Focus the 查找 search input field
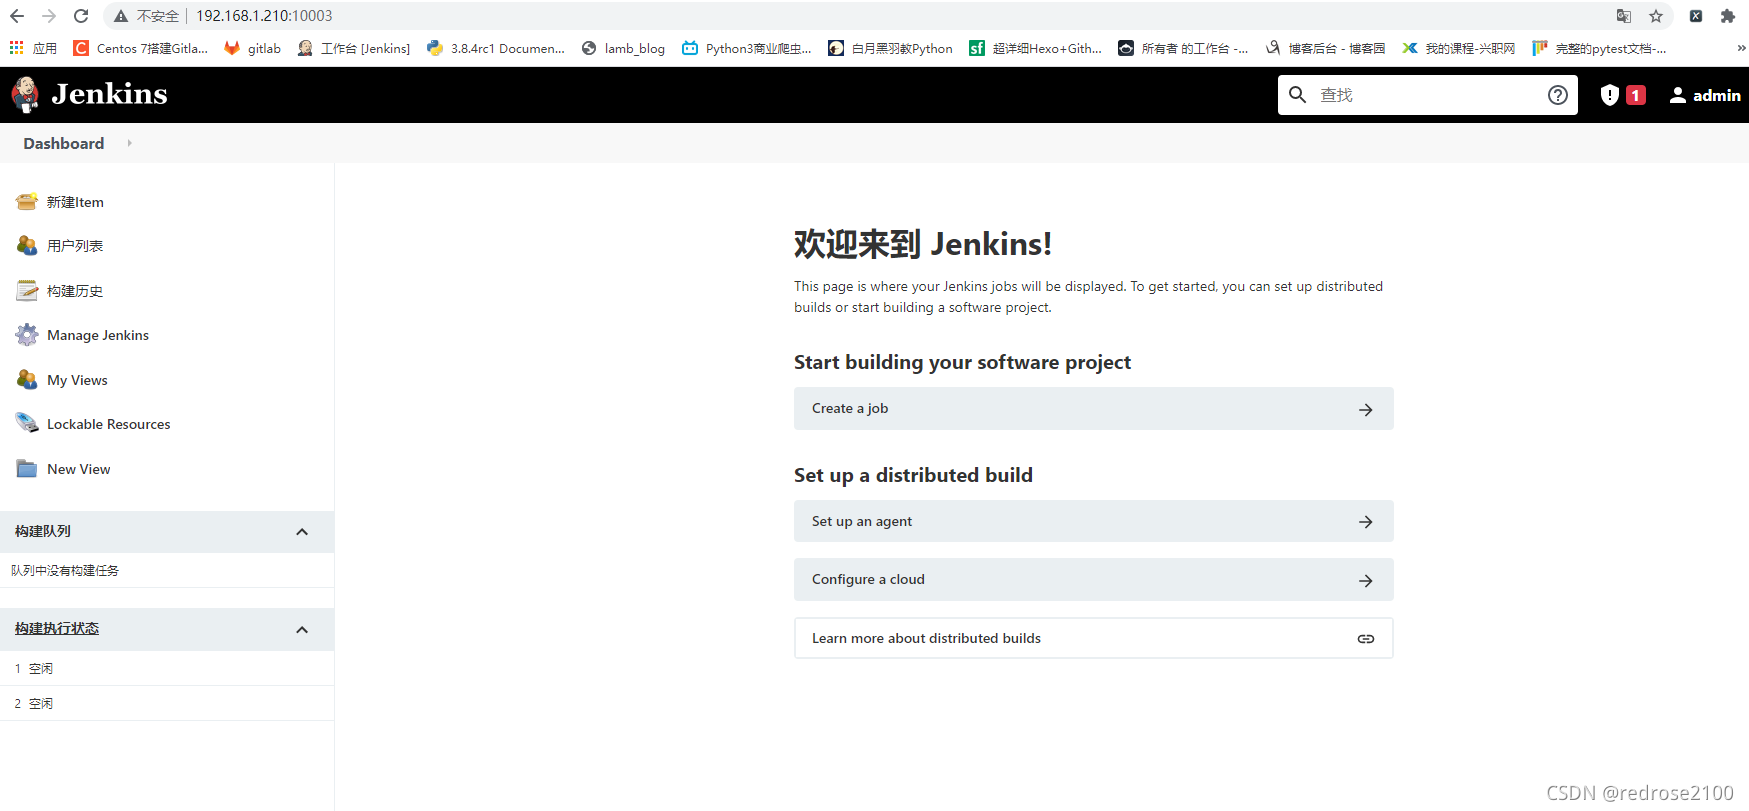1749x811 pixels. click(1427, 95)
